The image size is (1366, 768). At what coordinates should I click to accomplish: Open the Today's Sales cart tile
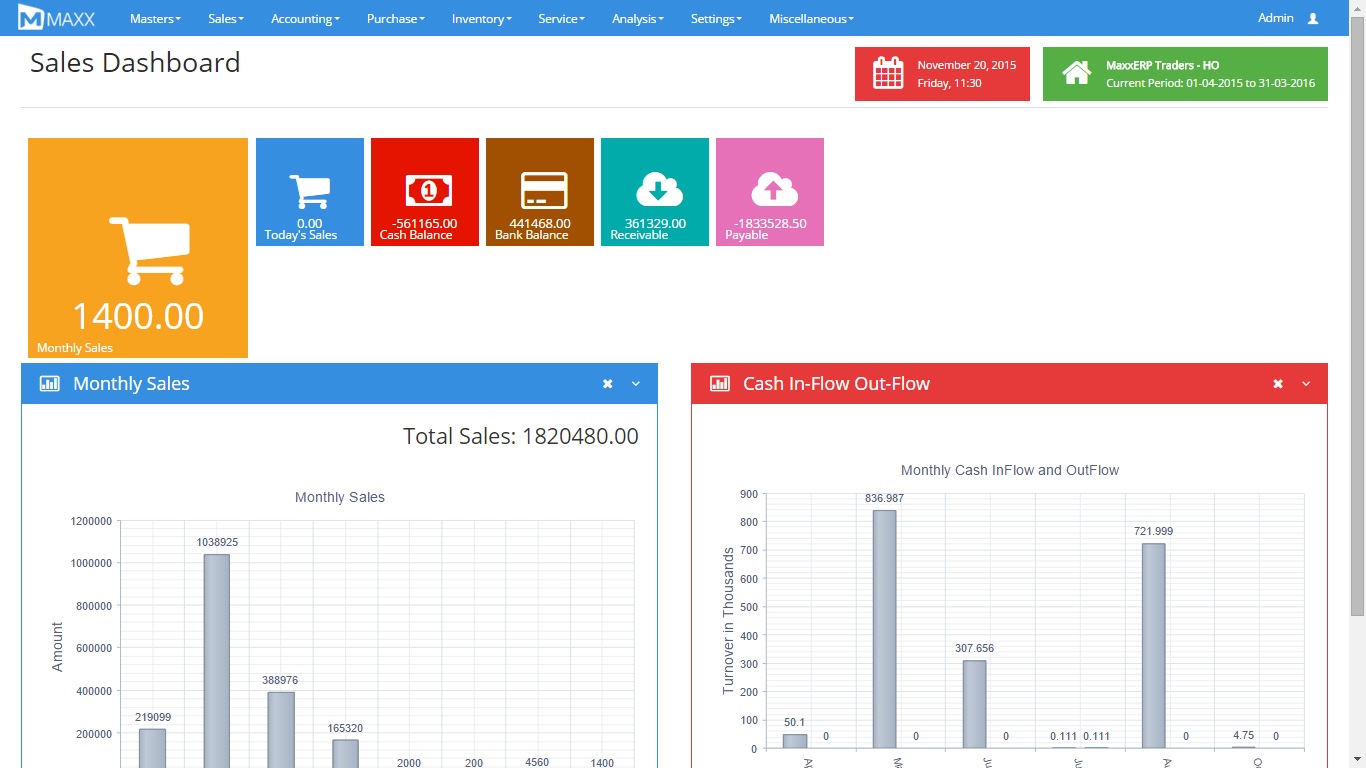pos(310,192)
